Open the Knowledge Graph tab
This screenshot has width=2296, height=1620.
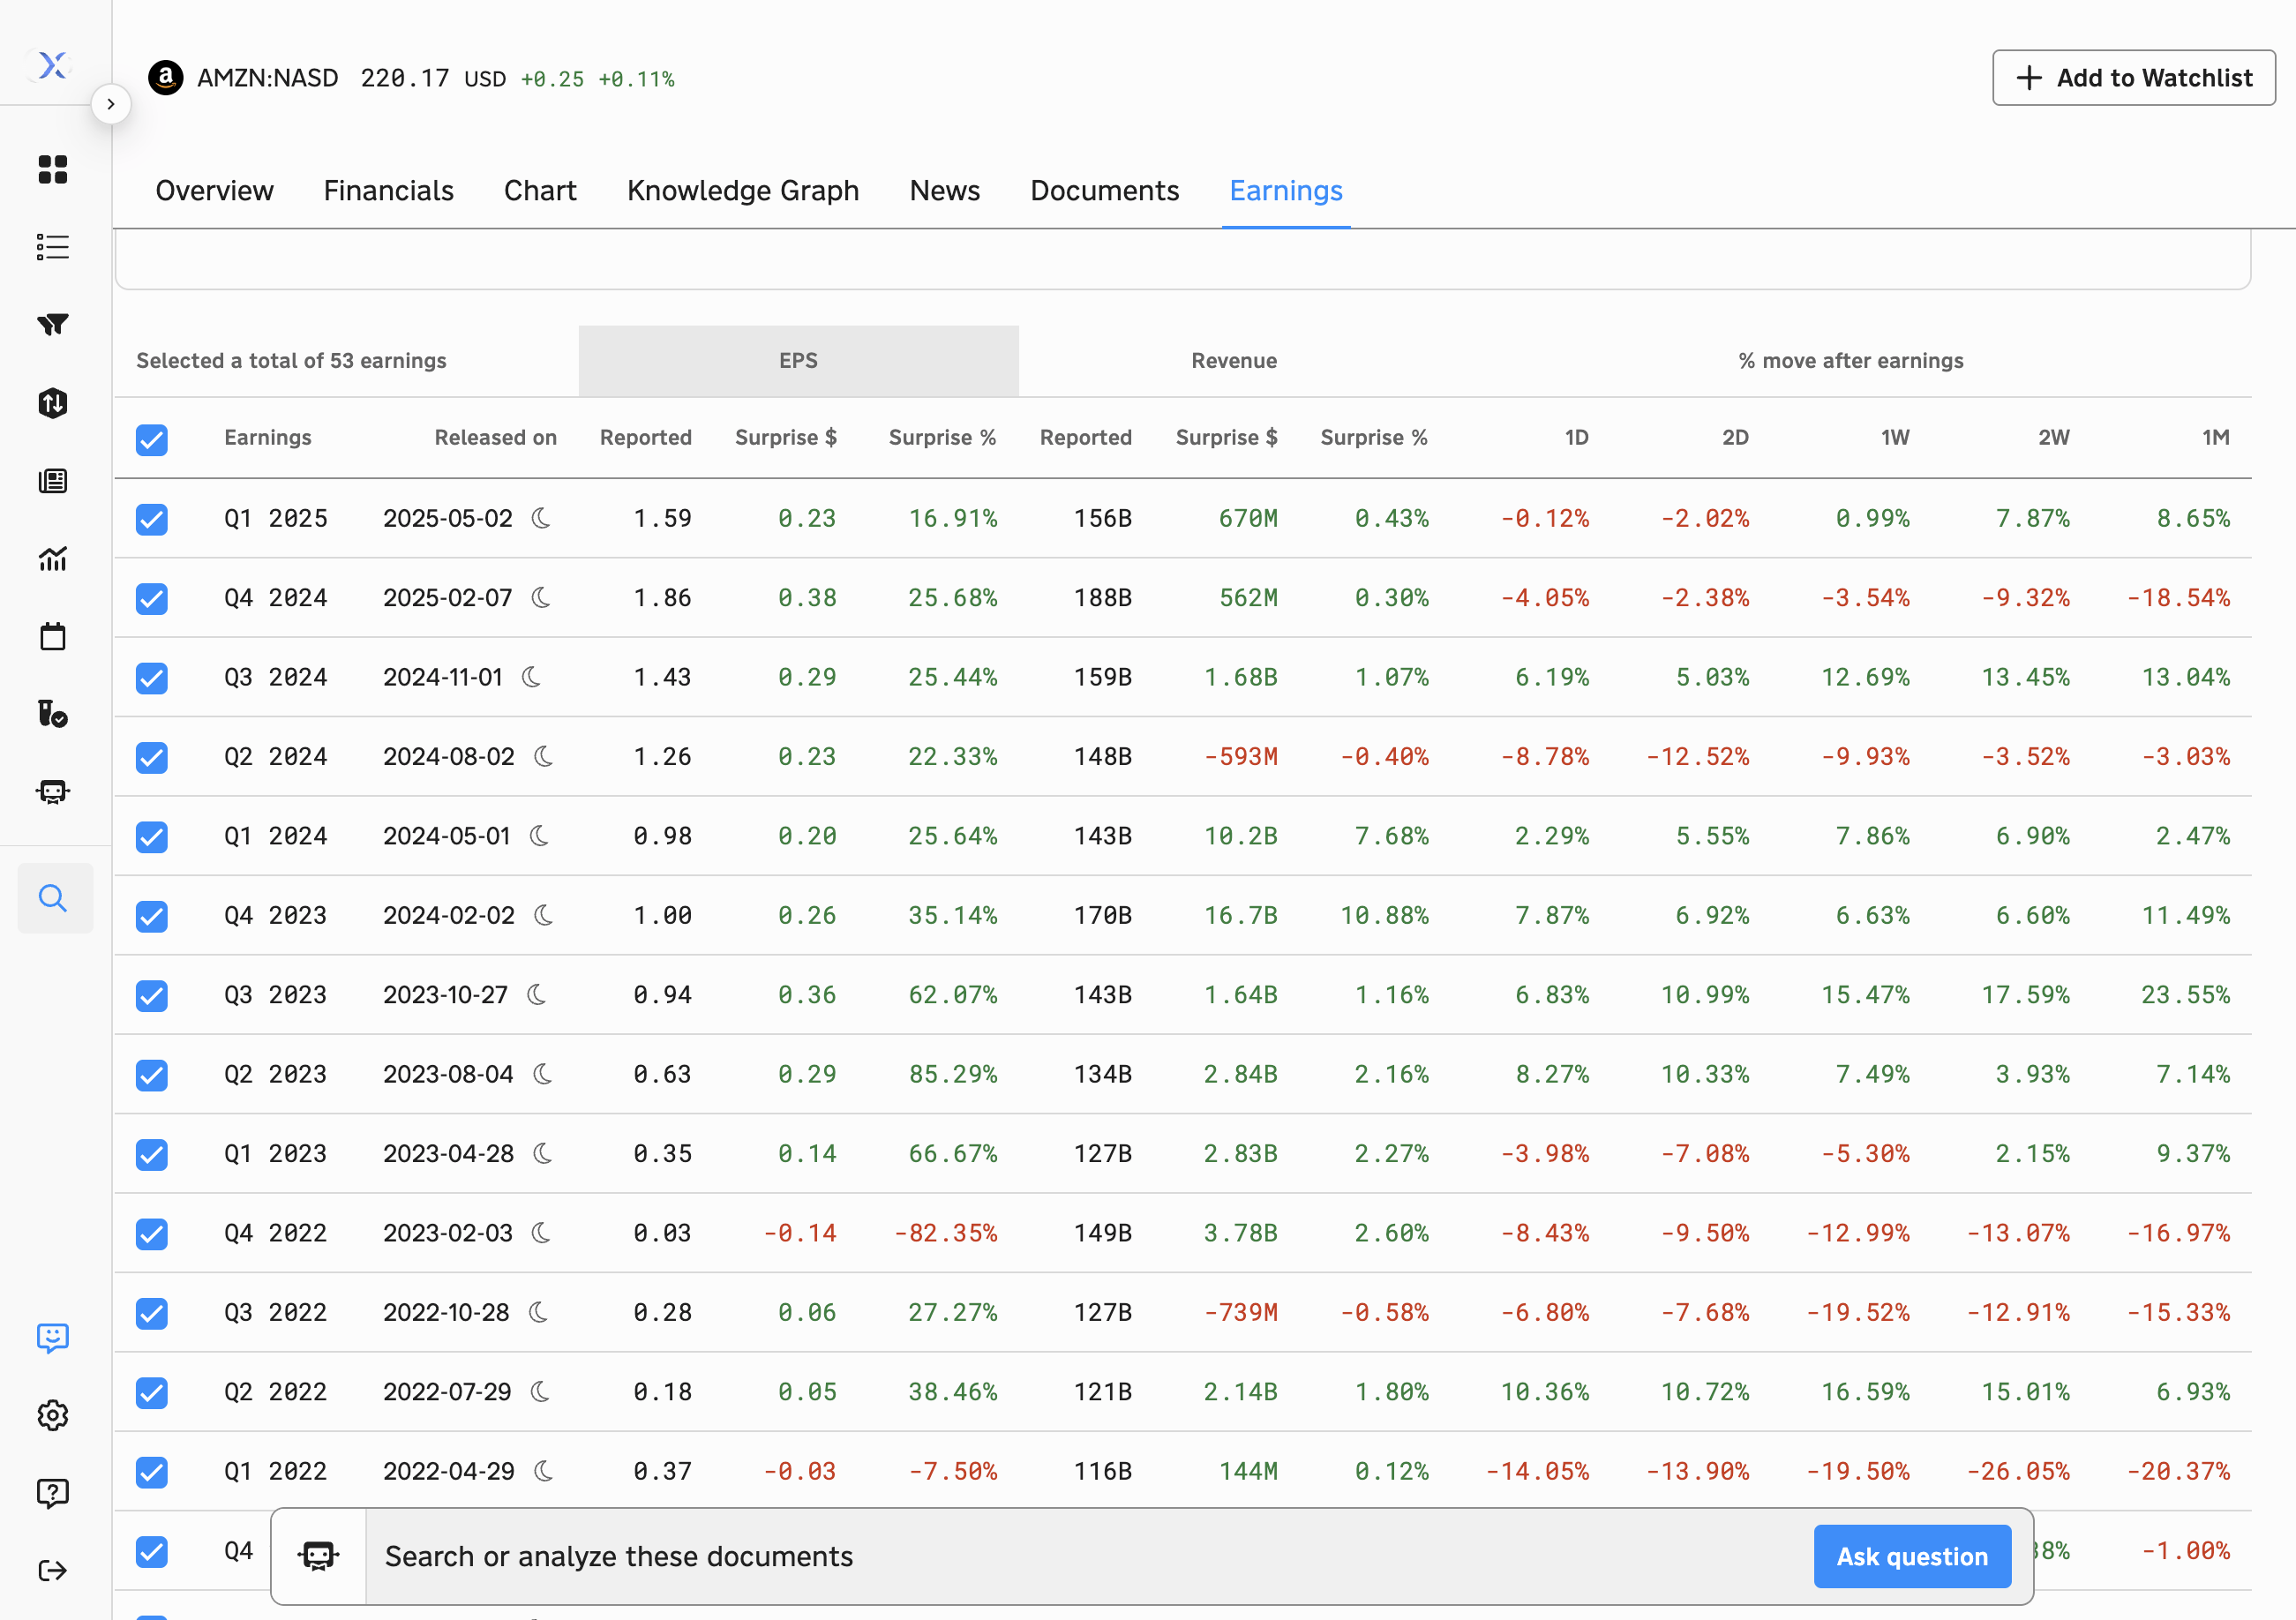743,190
